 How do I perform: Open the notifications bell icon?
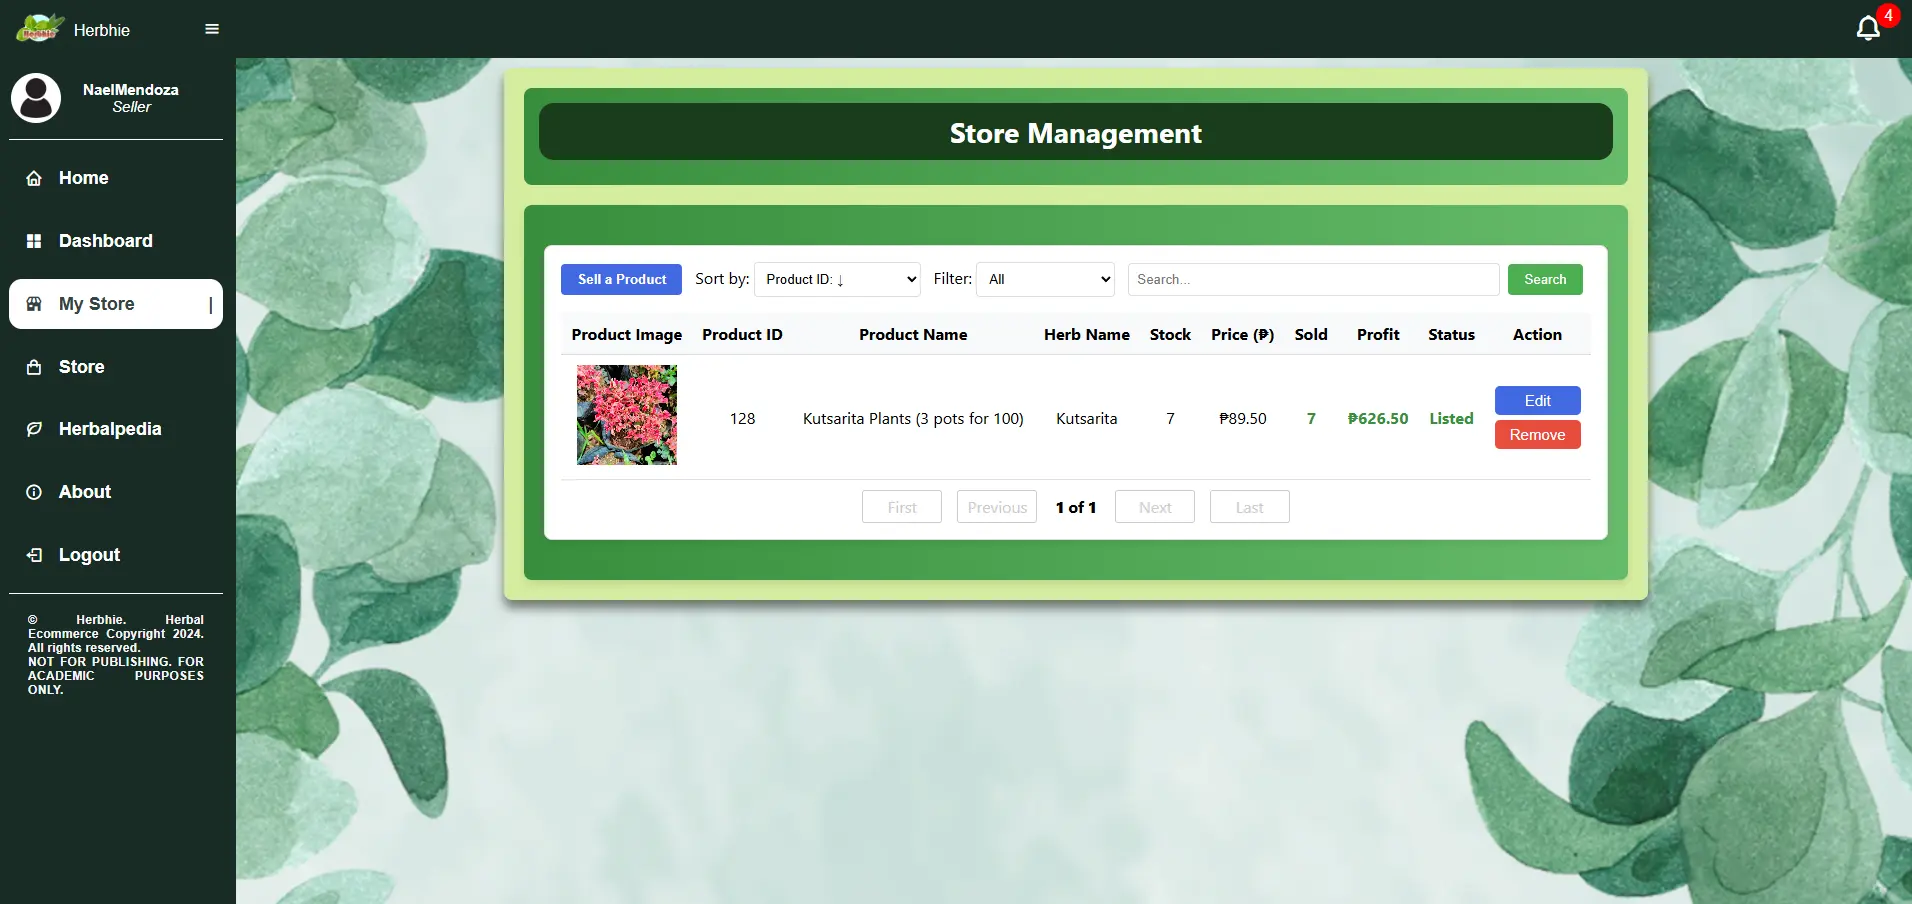[x=1868, y=28]
